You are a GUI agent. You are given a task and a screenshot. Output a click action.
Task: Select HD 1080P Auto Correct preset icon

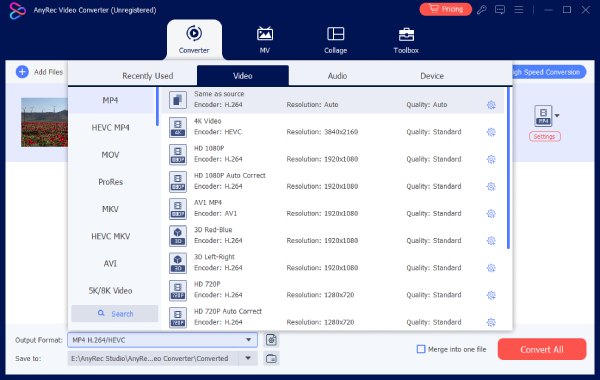point(178,181)
